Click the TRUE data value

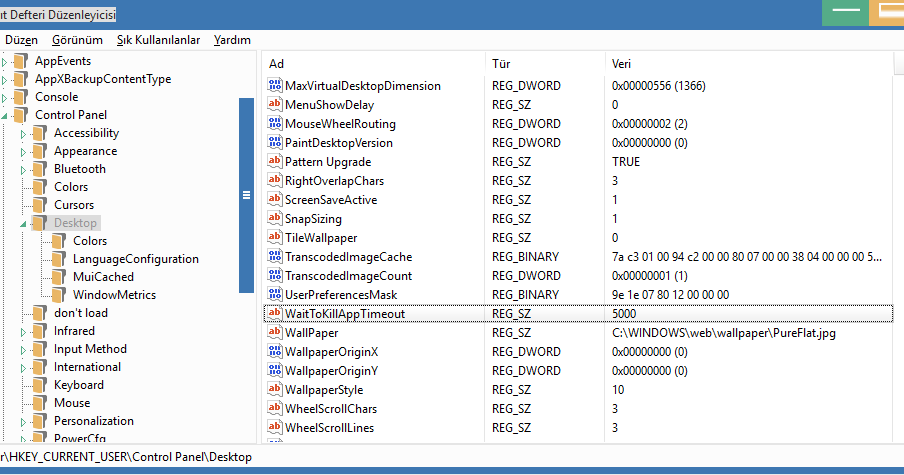coord(626,161)
